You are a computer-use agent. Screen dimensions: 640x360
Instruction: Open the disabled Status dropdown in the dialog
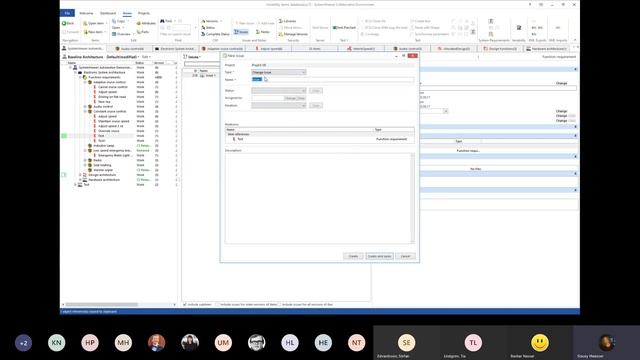(279, 91)
